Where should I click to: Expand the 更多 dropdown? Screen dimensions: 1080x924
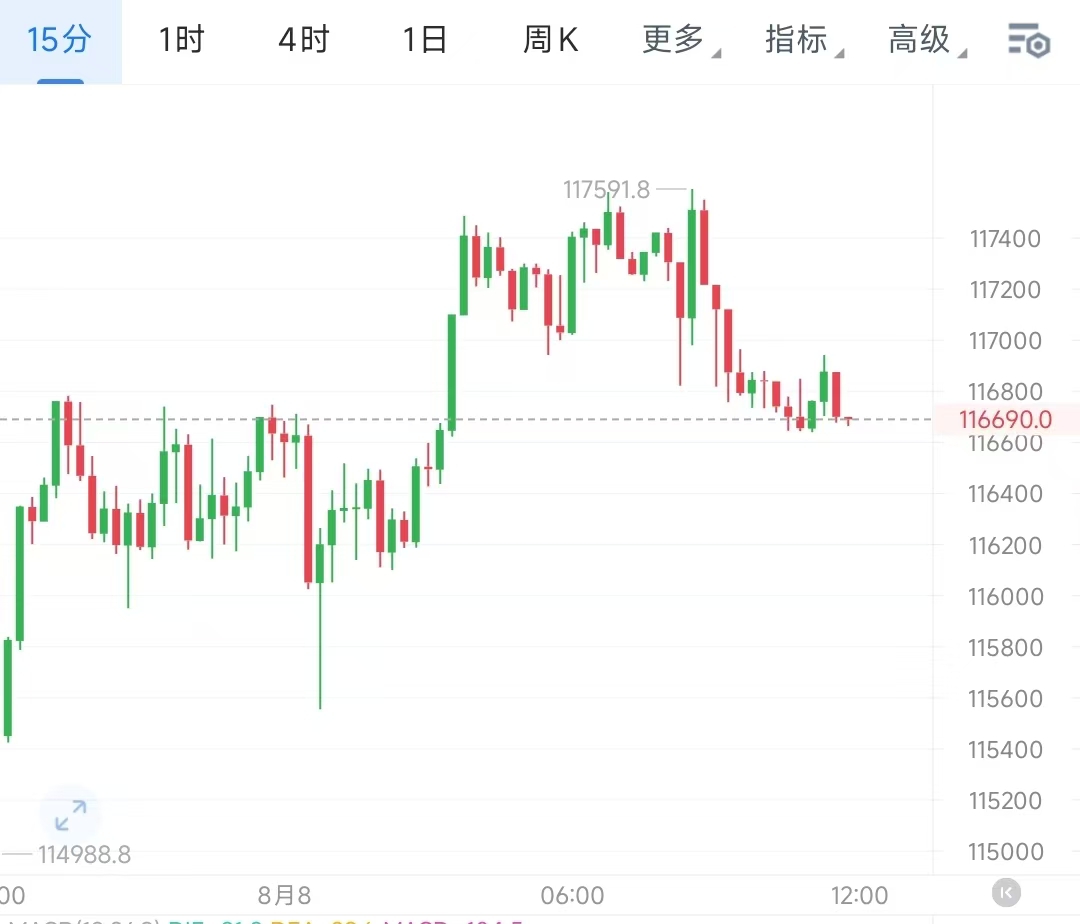tap(676, 41)
